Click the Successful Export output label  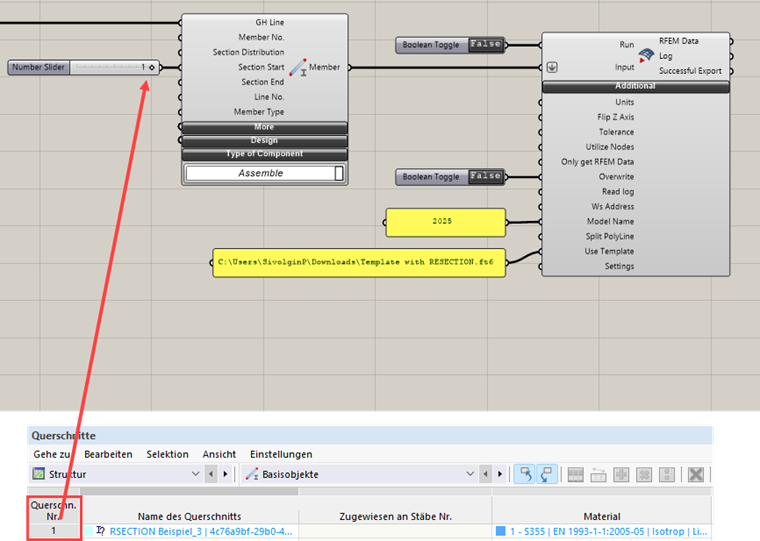pyautogui.click(x=690, y=71)
